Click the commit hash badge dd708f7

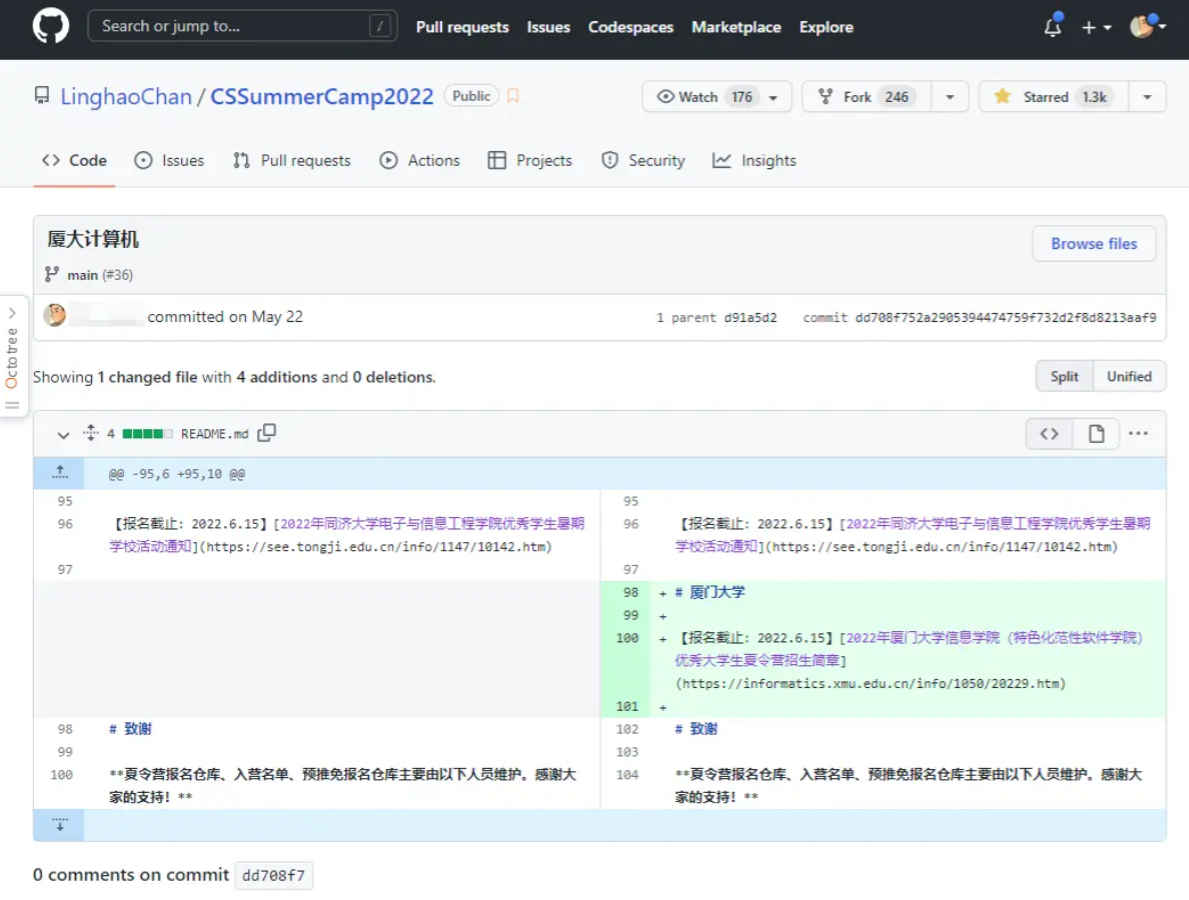(274, 876)
